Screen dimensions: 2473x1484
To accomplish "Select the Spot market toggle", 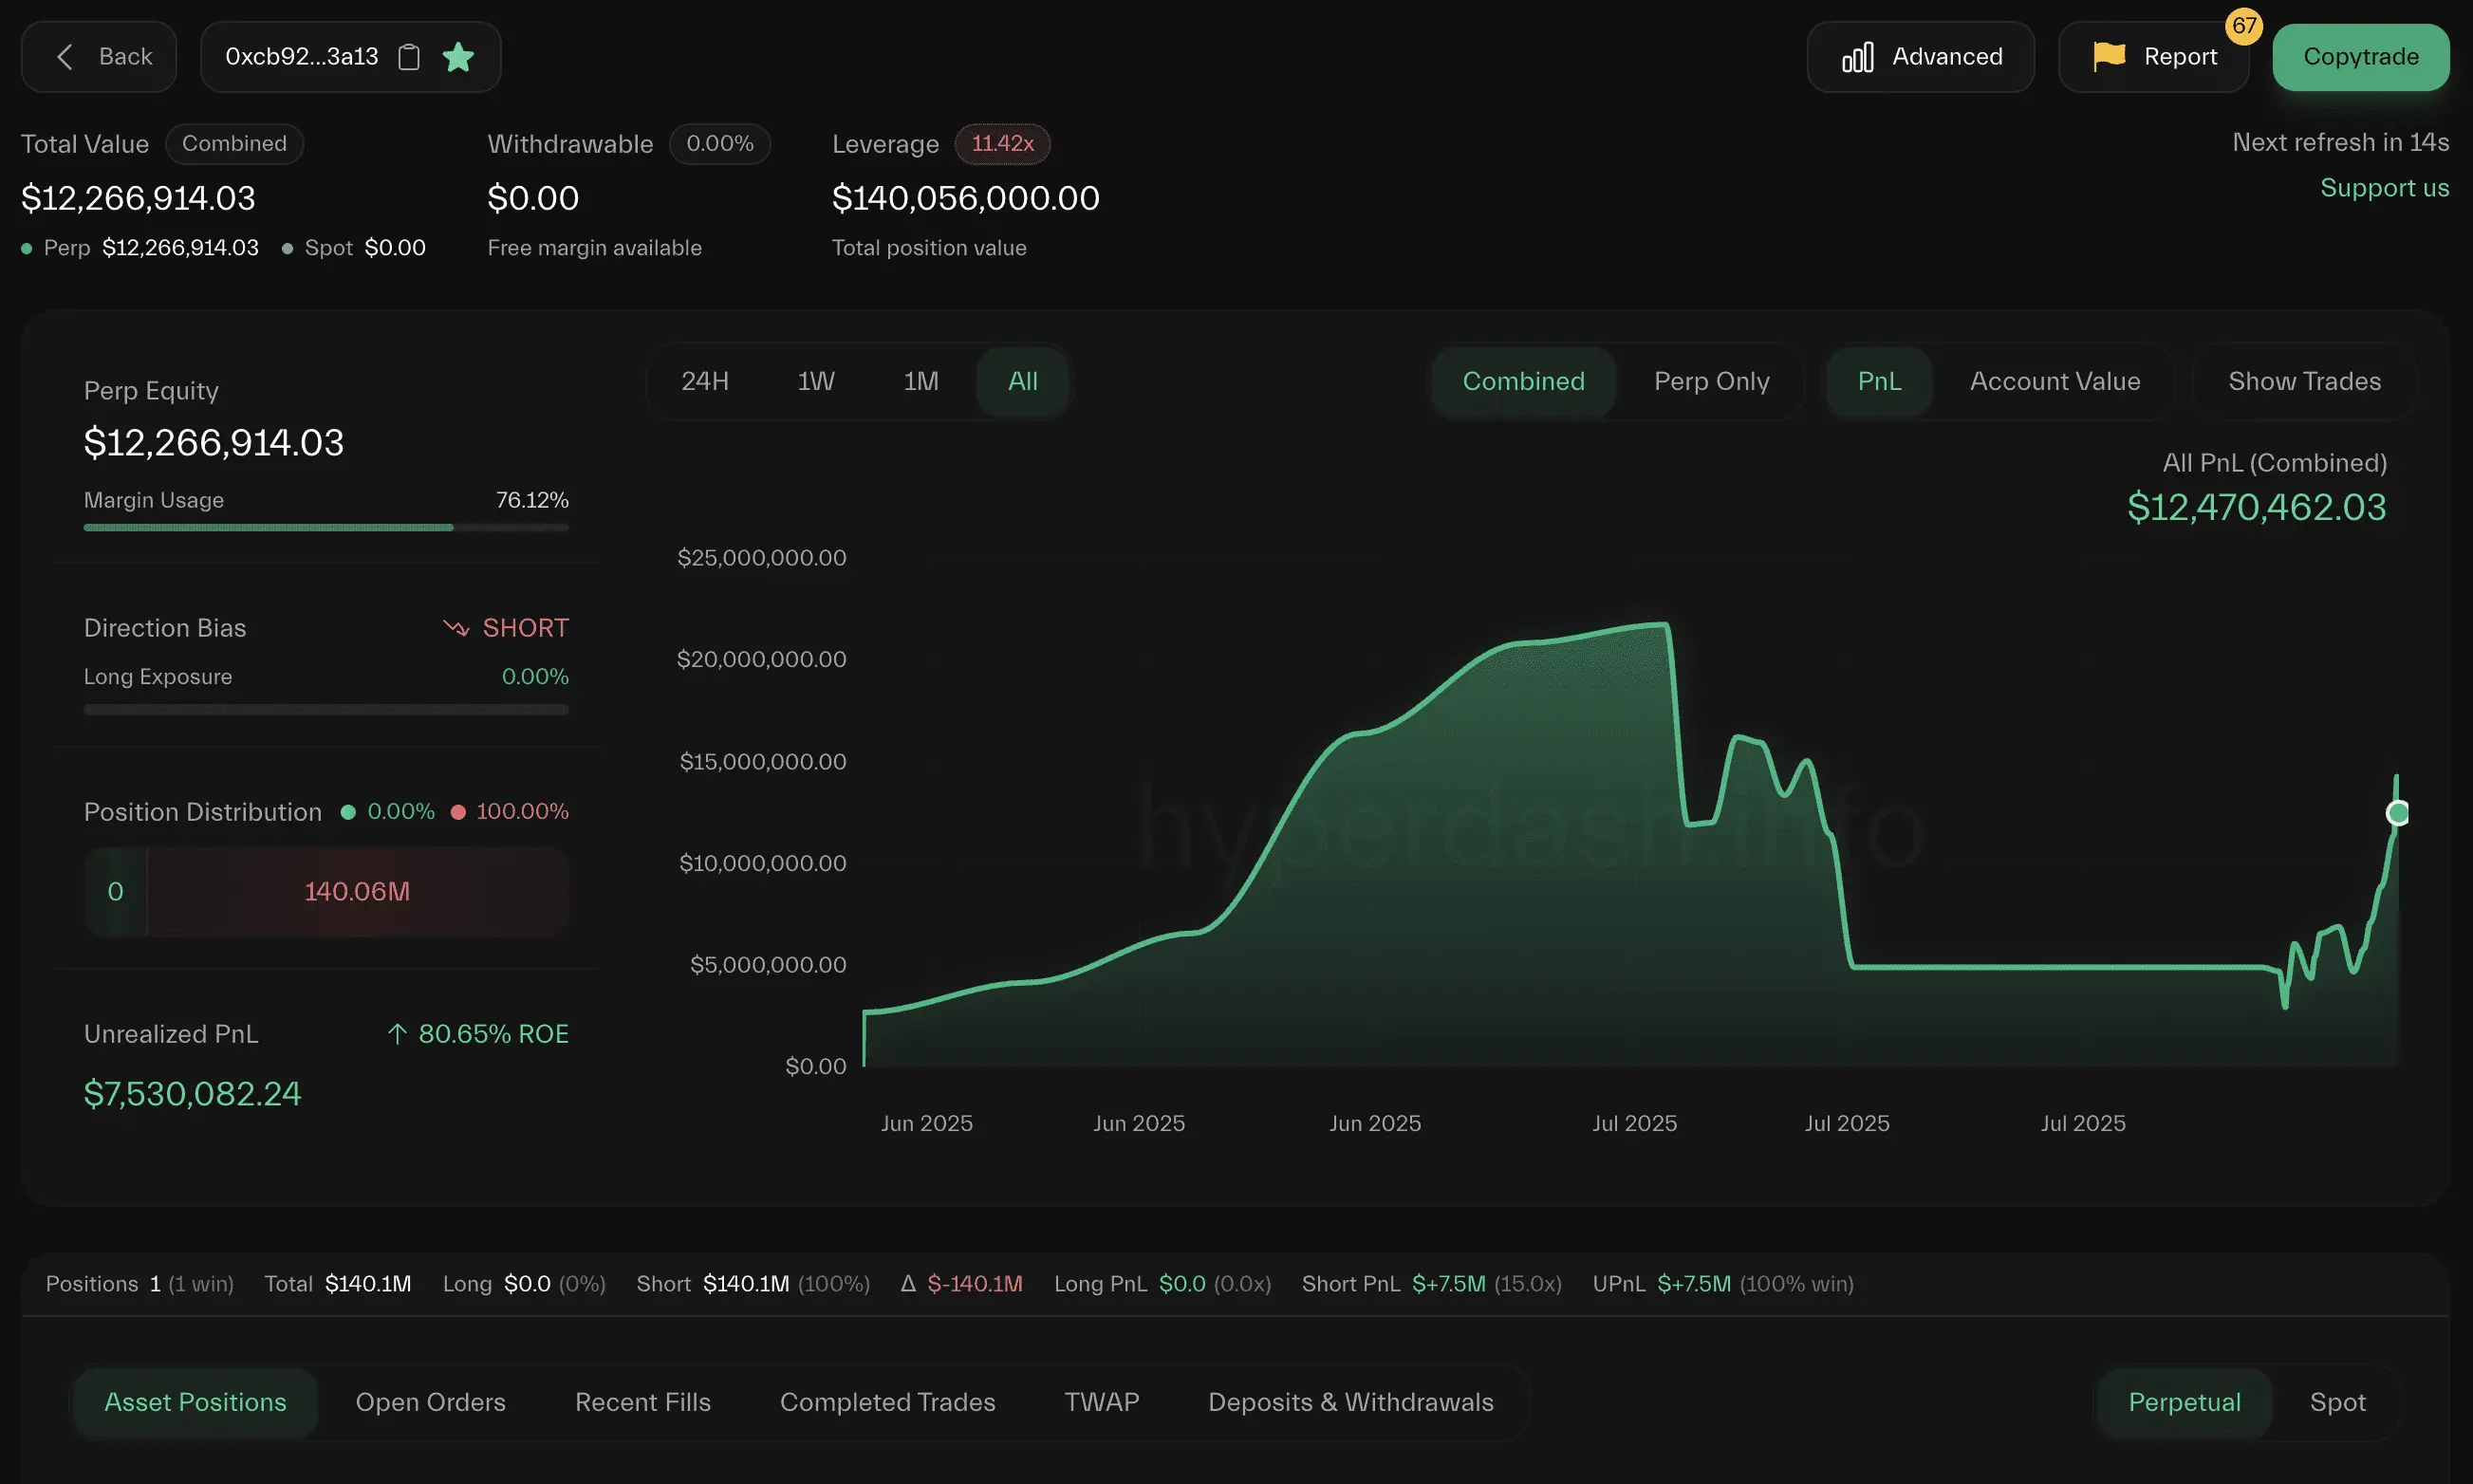I will [x=2337, y=1402].
